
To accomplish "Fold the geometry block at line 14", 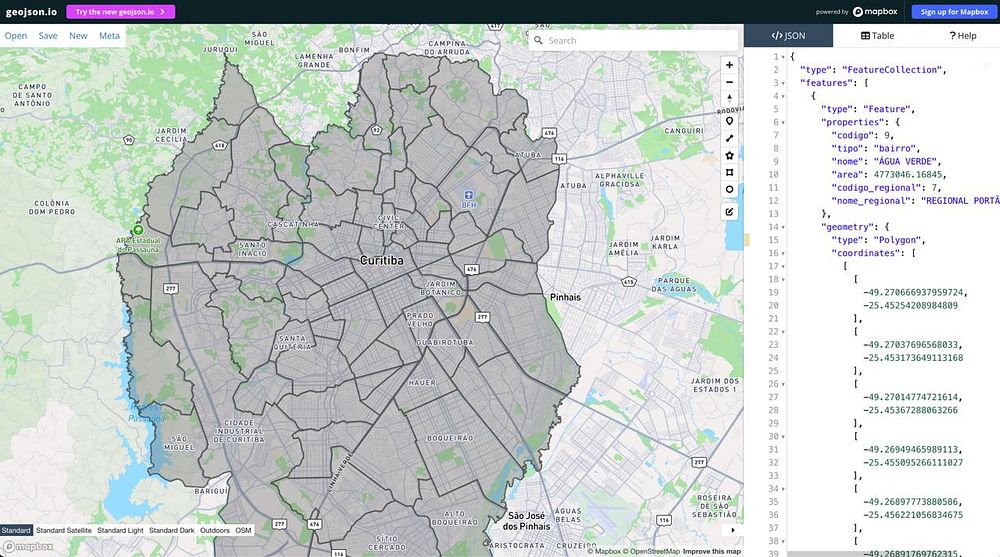I will [x=783, y=227].
